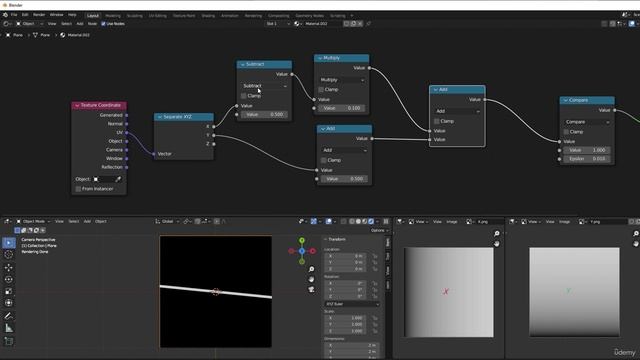Screen dimensions: 640x360
Task: Open the Window menu
Action: [x=56, y=15]
